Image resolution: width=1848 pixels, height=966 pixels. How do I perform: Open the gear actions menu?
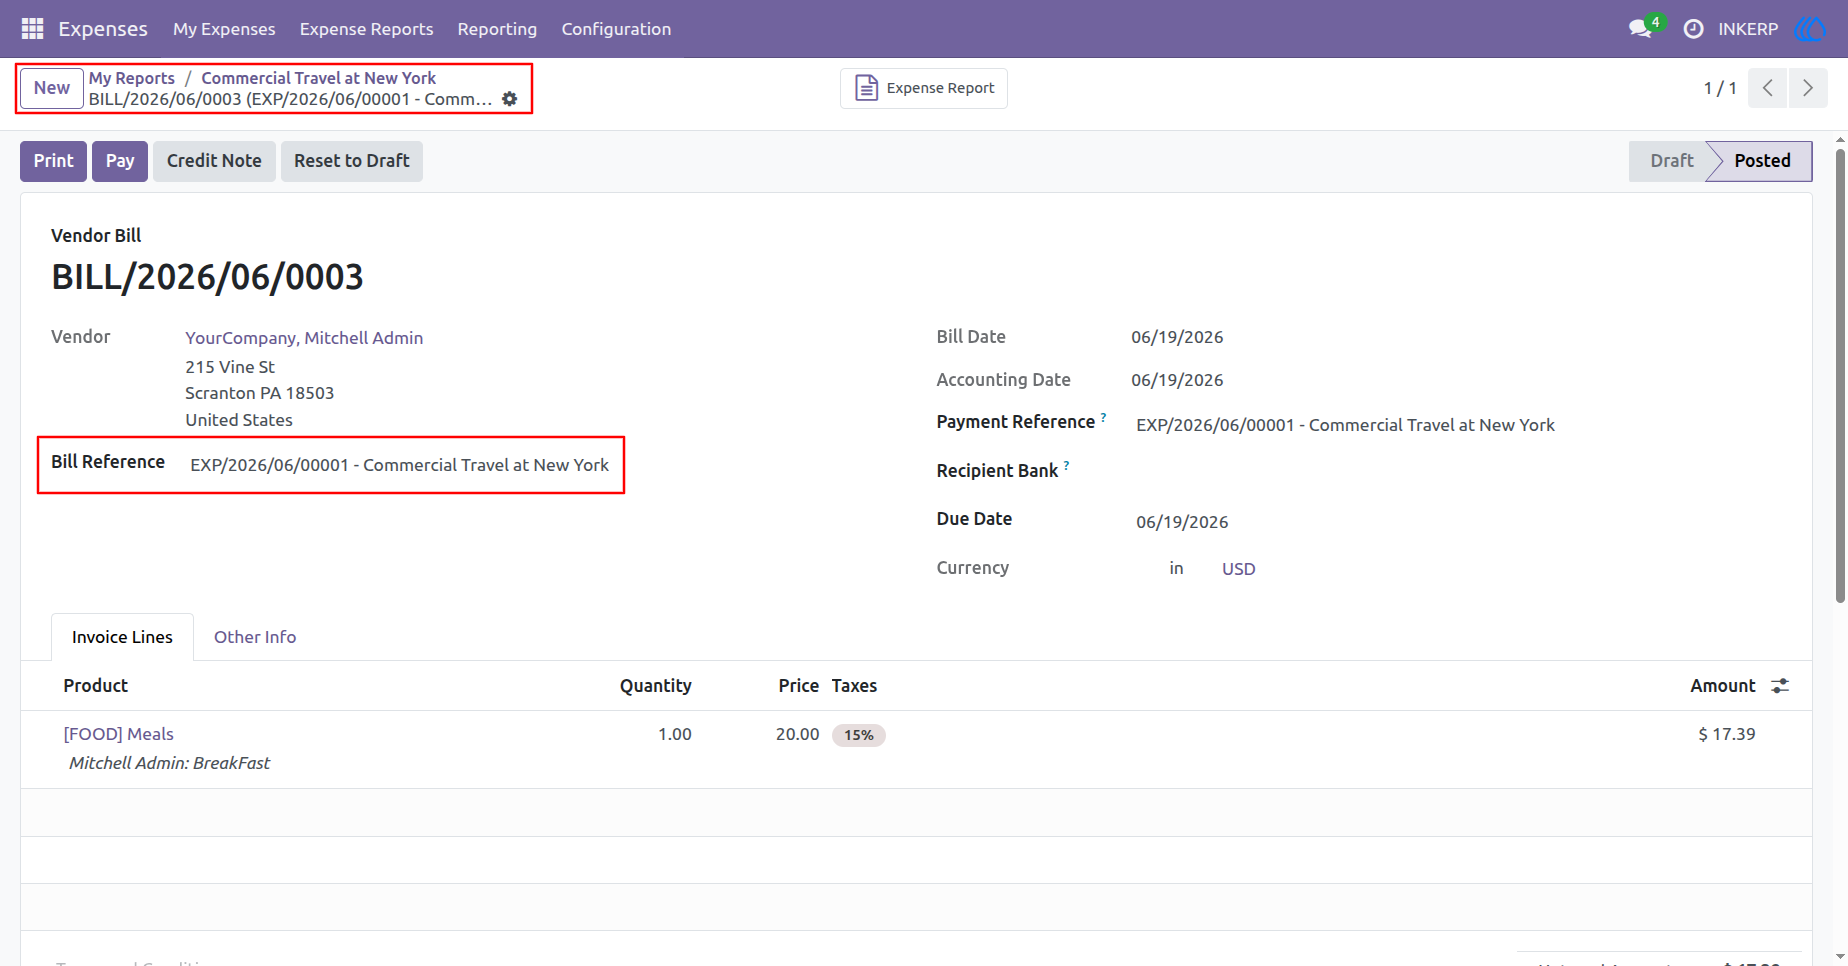[x=510, y=99]
